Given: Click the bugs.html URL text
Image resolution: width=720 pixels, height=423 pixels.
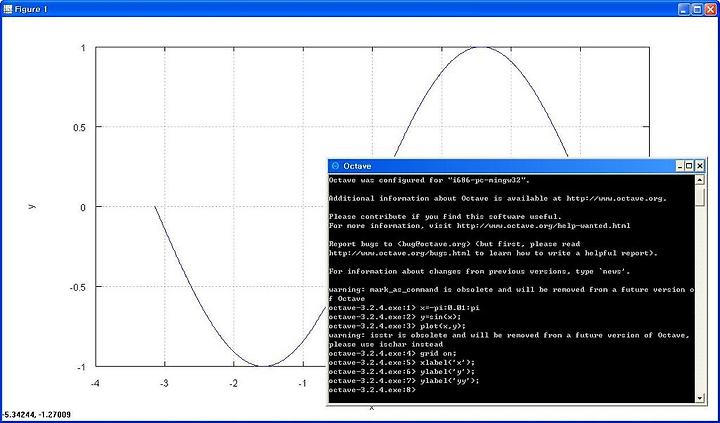Looking at the screenshot, I should click(x=399, y=253).
